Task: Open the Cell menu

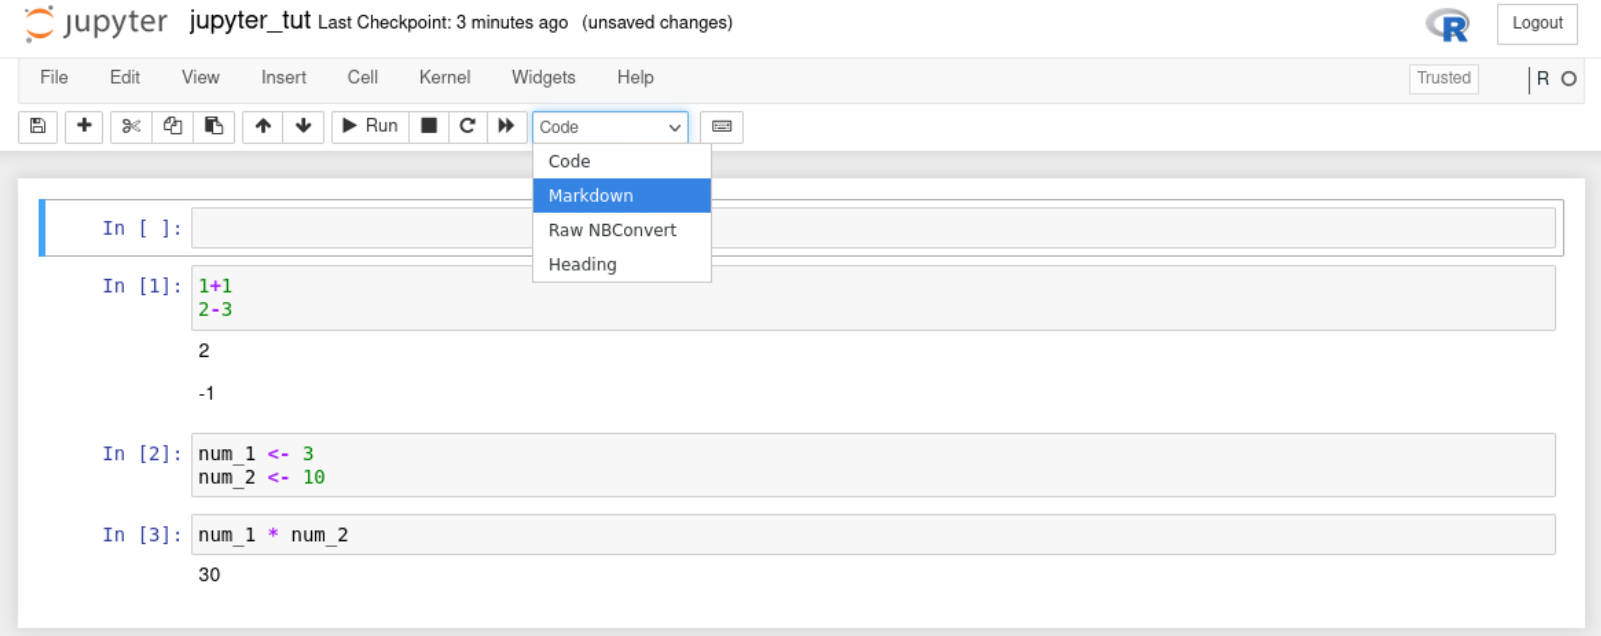Action: point(363,77)
